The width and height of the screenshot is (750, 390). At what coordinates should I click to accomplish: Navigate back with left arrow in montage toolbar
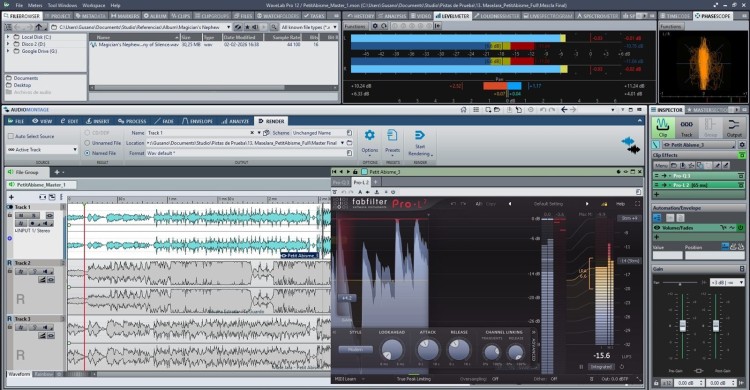[564, 110]
